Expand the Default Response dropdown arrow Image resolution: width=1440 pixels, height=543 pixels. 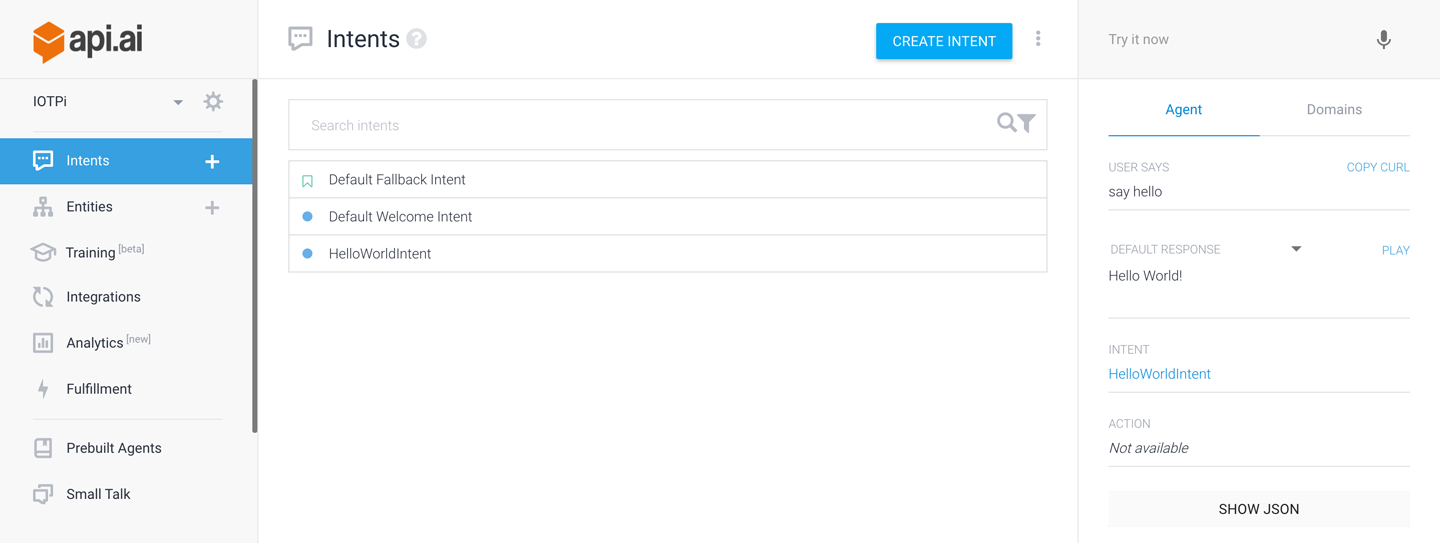tap(1296, 249)
